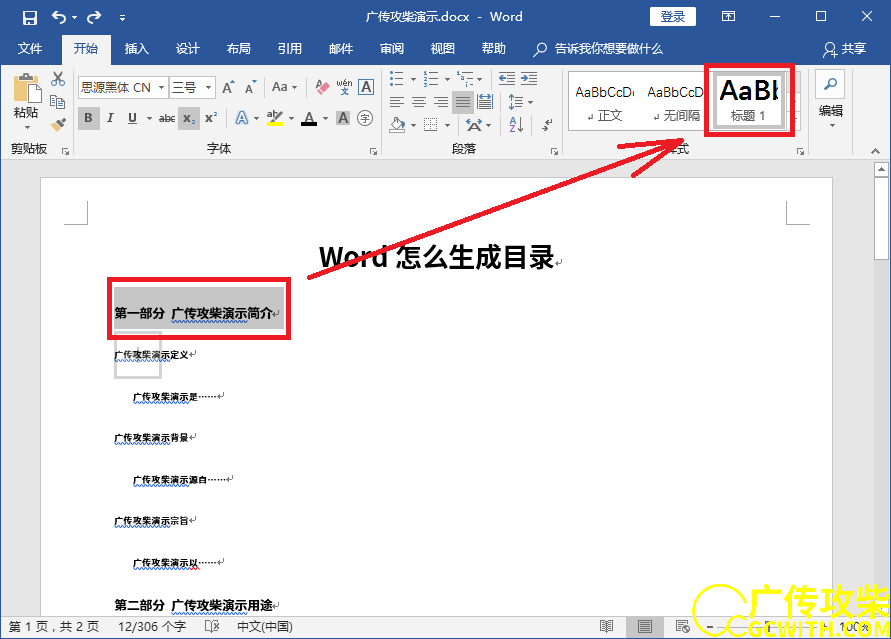
Task: Toggle Italic formatting
Action: tap(110, 118)
